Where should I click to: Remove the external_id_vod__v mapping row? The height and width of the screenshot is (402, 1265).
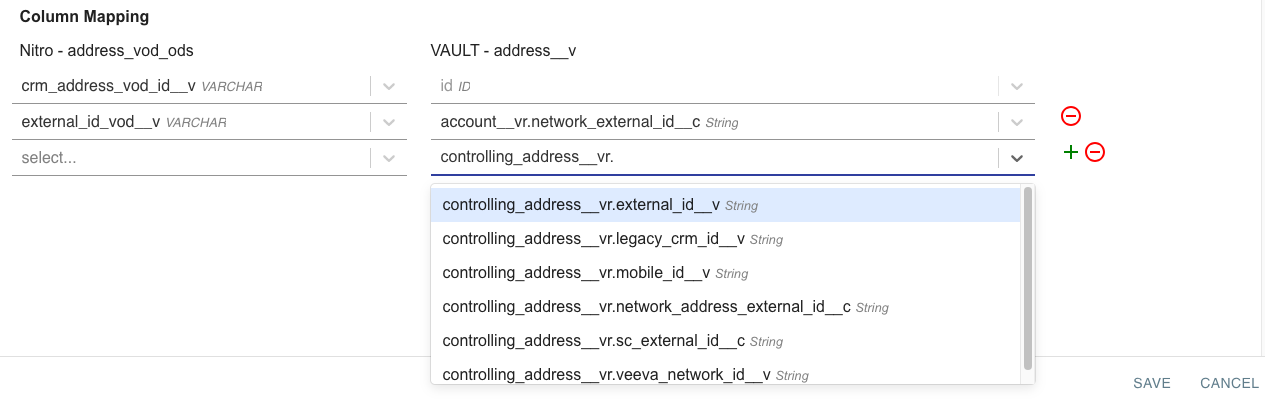[1070, 117]
